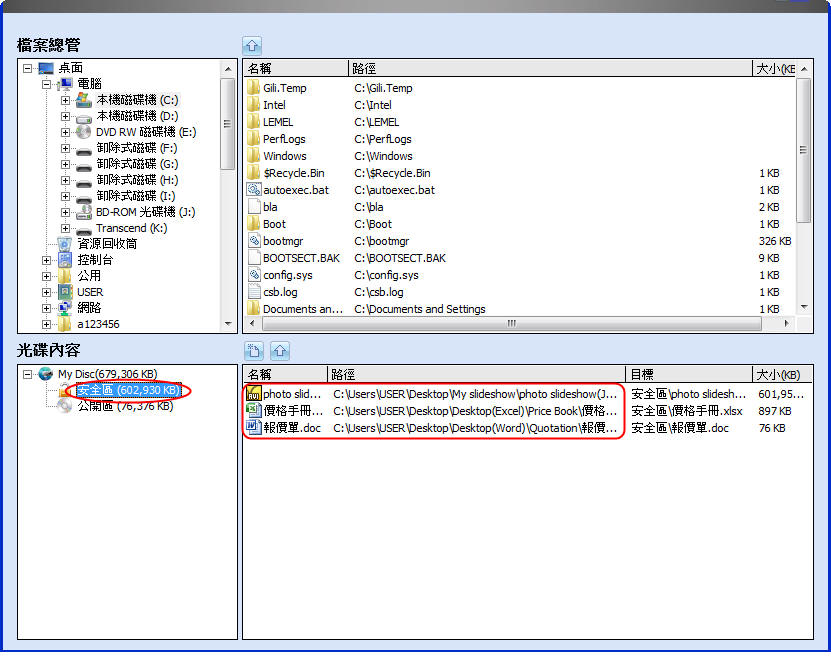The width and height of the screenshot is (831, 671).
Task: Select the BD-ROM drive (J:) icon
Action: click(84, 212)
